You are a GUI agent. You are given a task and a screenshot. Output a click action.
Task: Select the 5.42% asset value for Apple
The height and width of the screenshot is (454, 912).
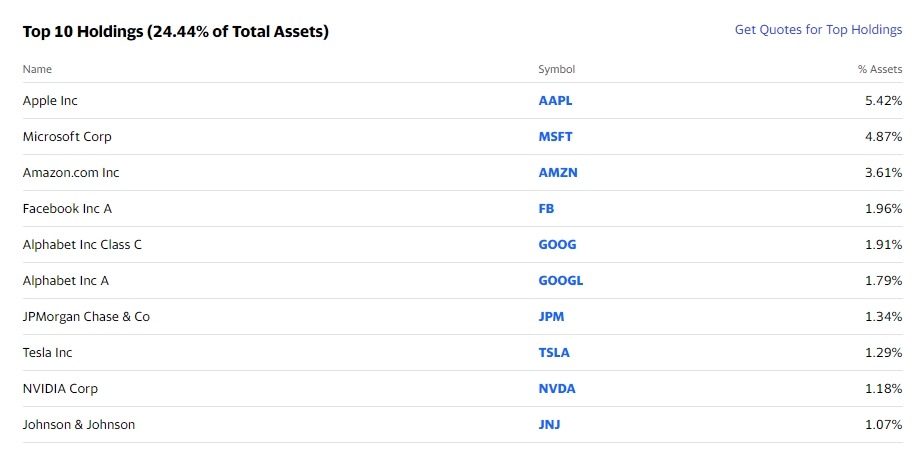(883, 101)
